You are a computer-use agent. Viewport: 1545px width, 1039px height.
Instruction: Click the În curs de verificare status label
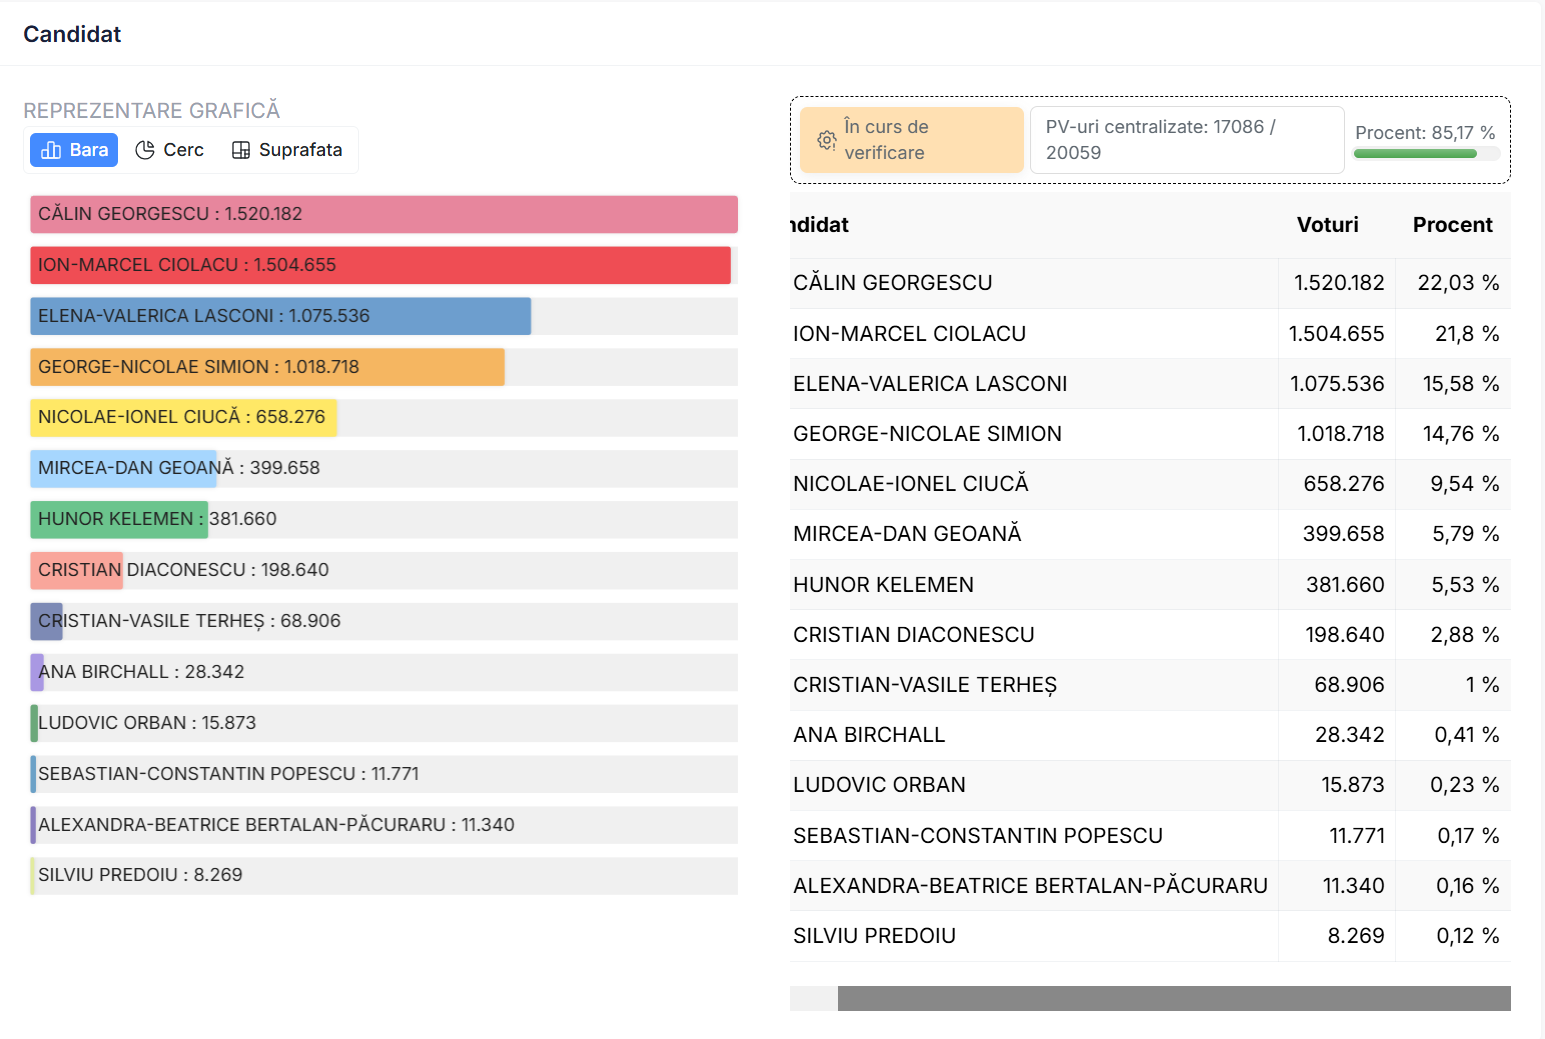point(886,140)
